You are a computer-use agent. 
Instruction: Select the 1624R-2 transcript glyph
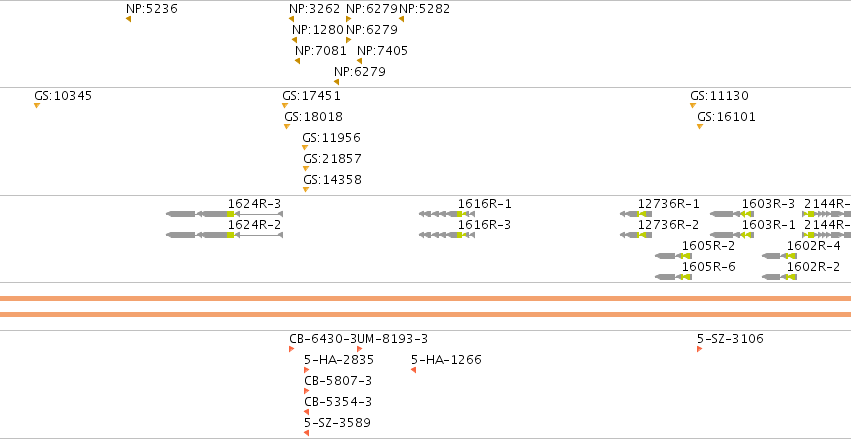(225, 235)
